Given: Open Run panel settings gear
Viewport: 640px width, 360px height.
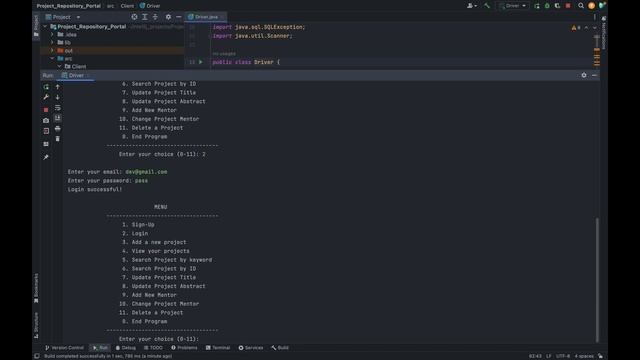Looking at the screenshot, I should [584, 75].
